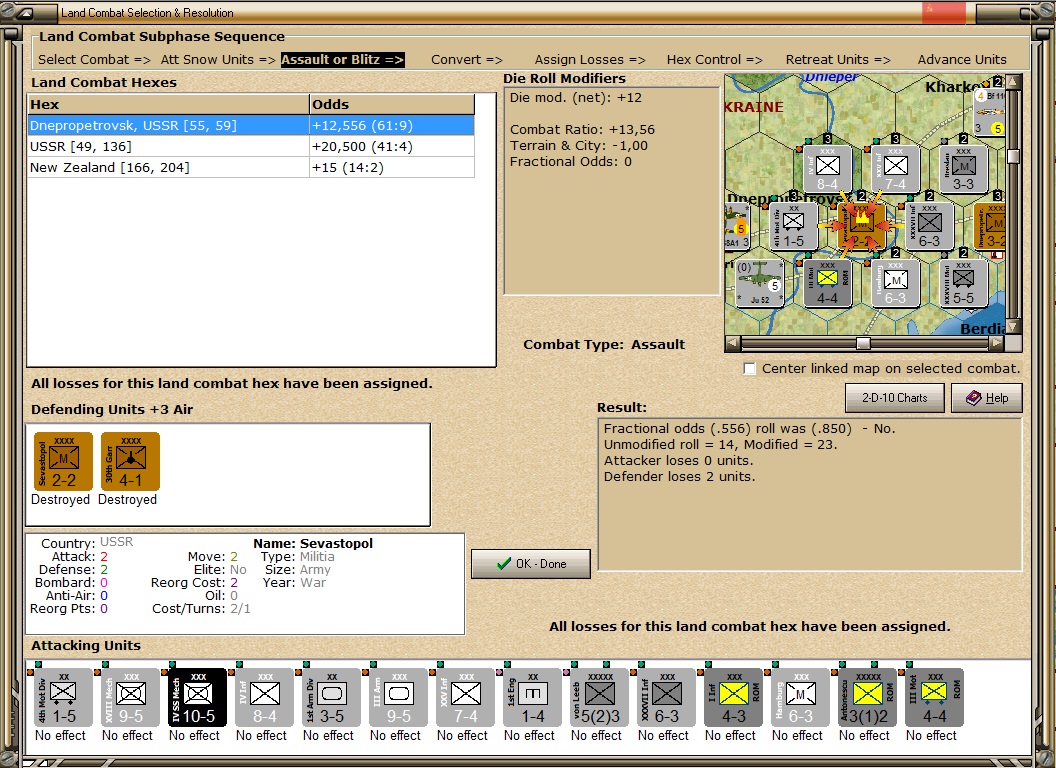
Task: Click the mini map vertical scrollbar thumb
Action: pos(1013,156)
